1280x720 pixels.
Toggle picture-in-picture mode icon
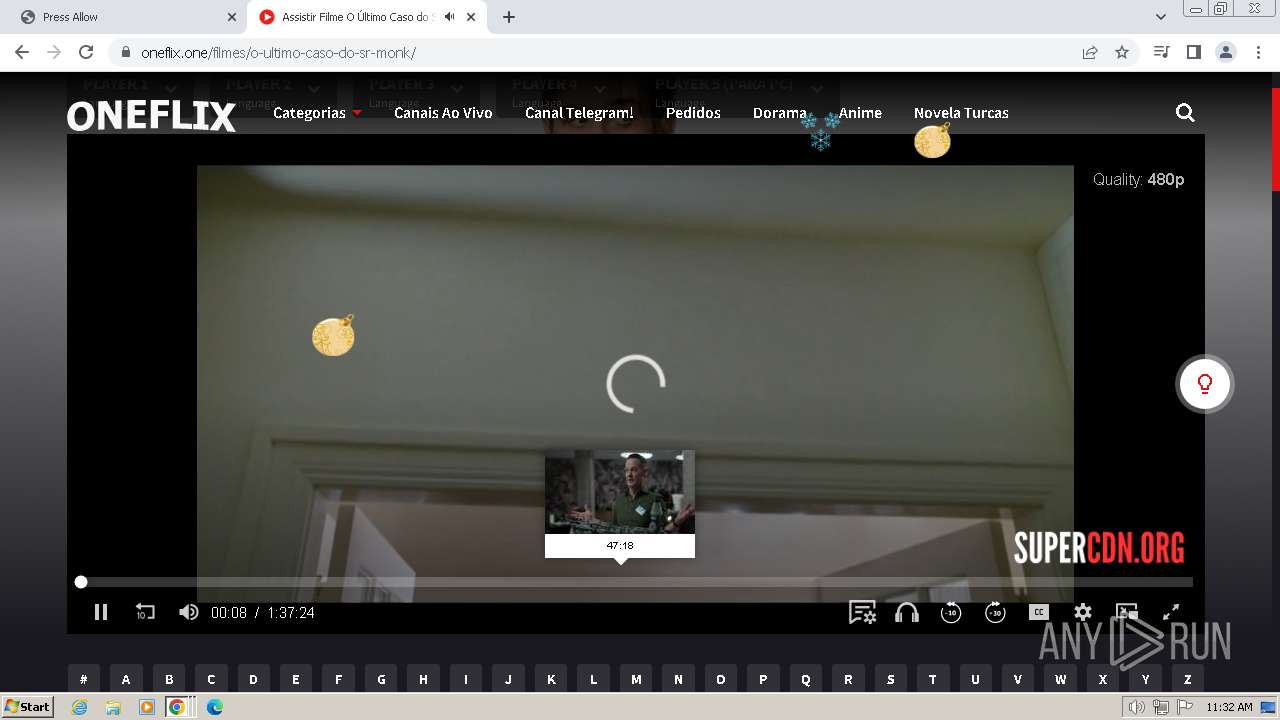click(x=1127, y=612)
